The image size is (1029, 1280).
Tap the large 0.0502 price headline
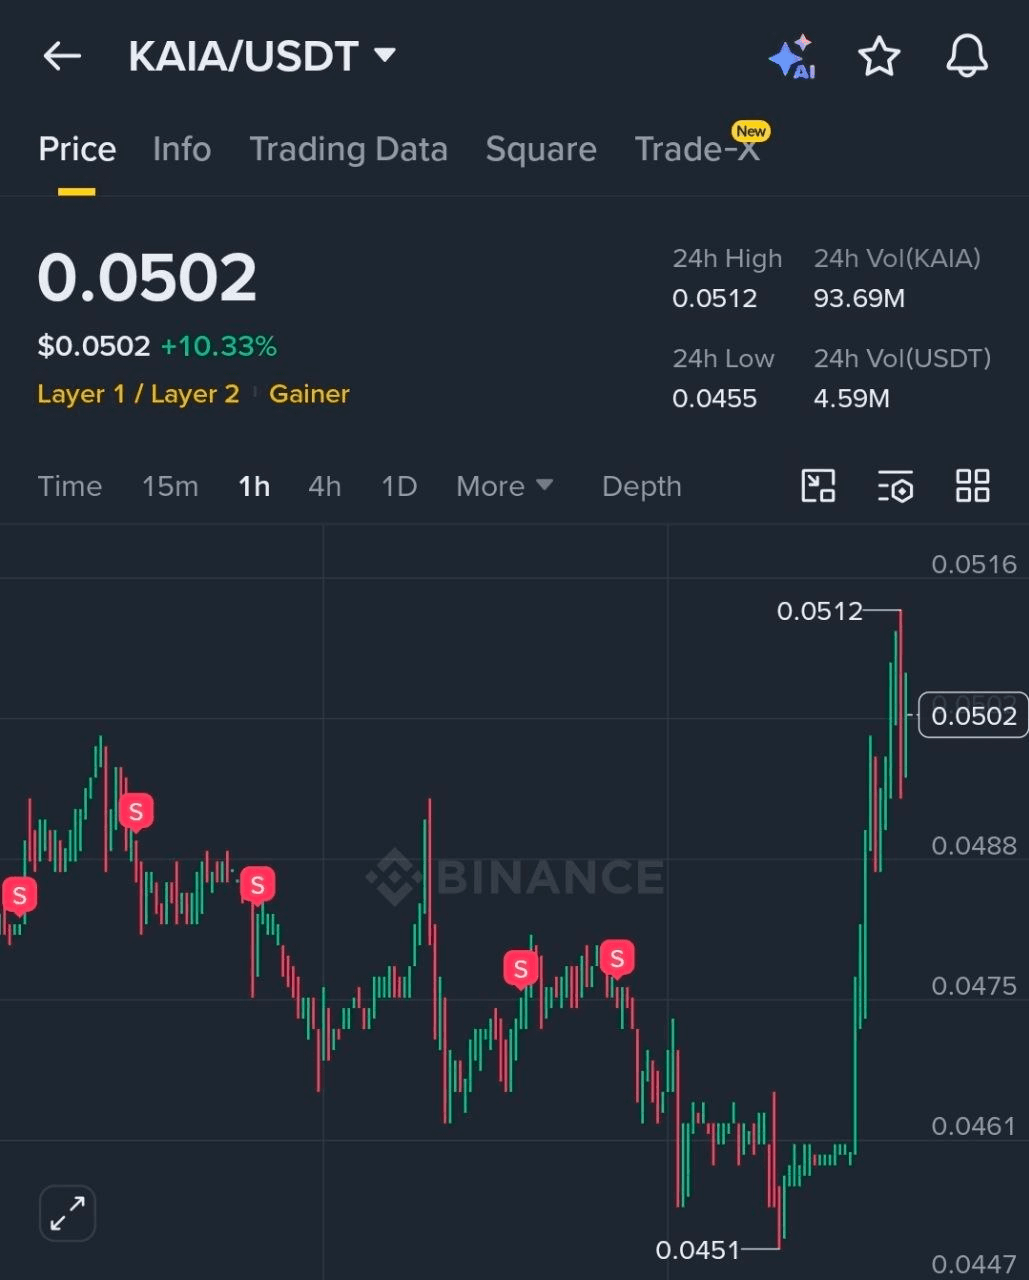click(x=147, y=278)
